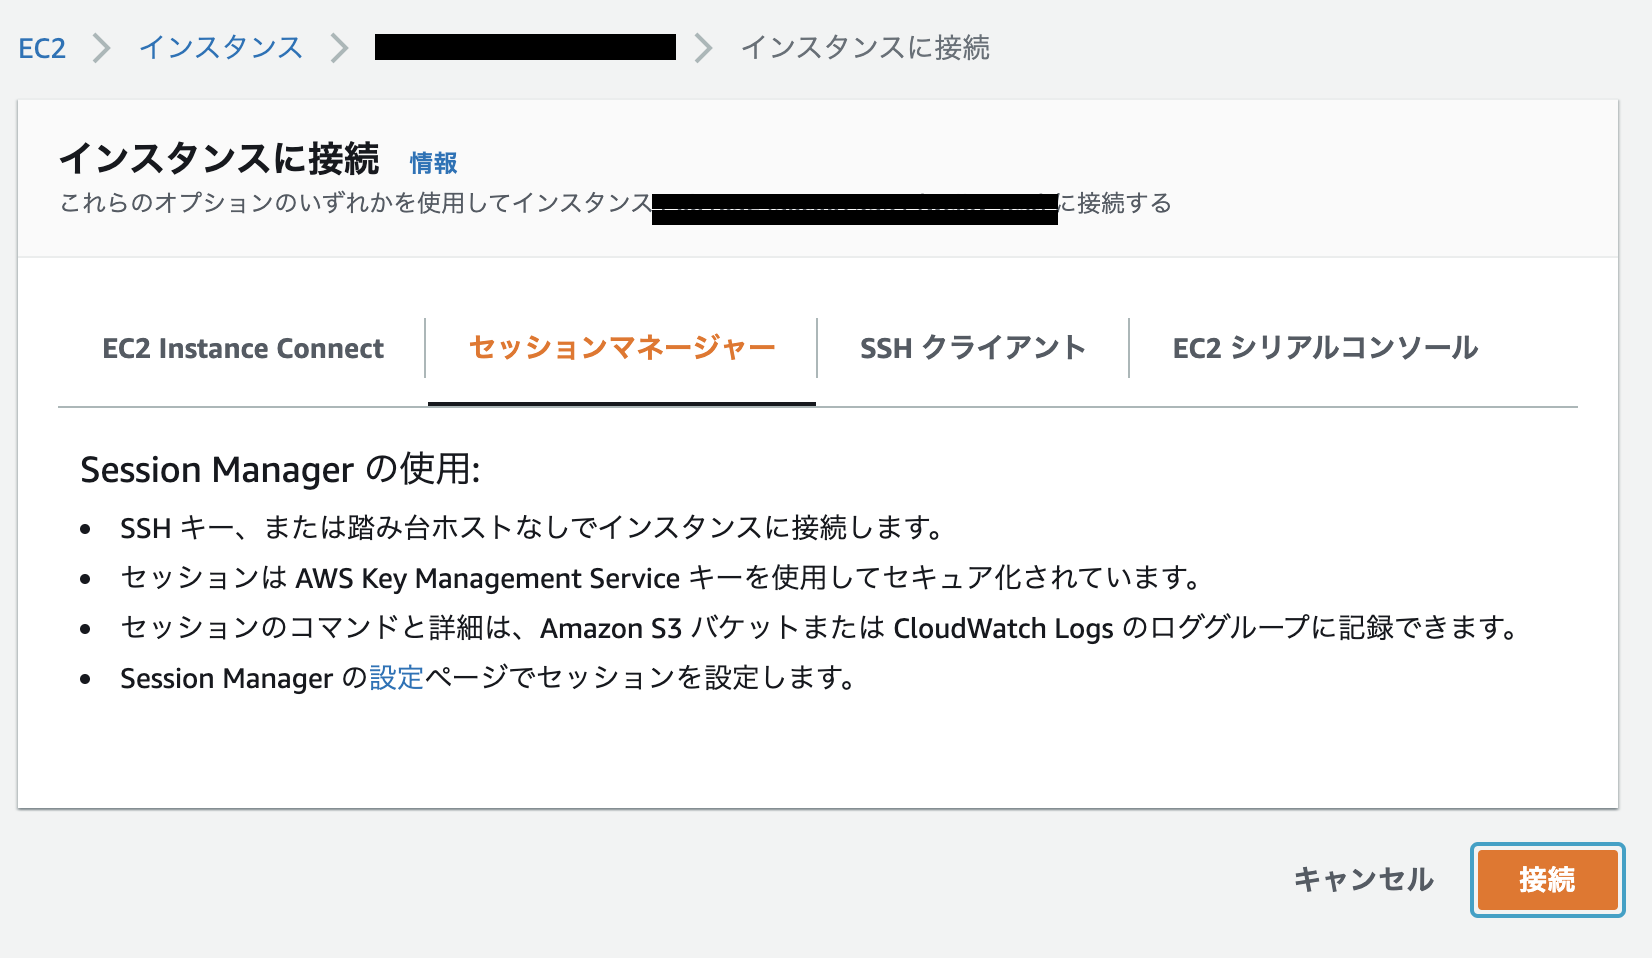Screen dimensions: 1652x958
Task: Select the セッションマネージャー tab
Action: 621,348
